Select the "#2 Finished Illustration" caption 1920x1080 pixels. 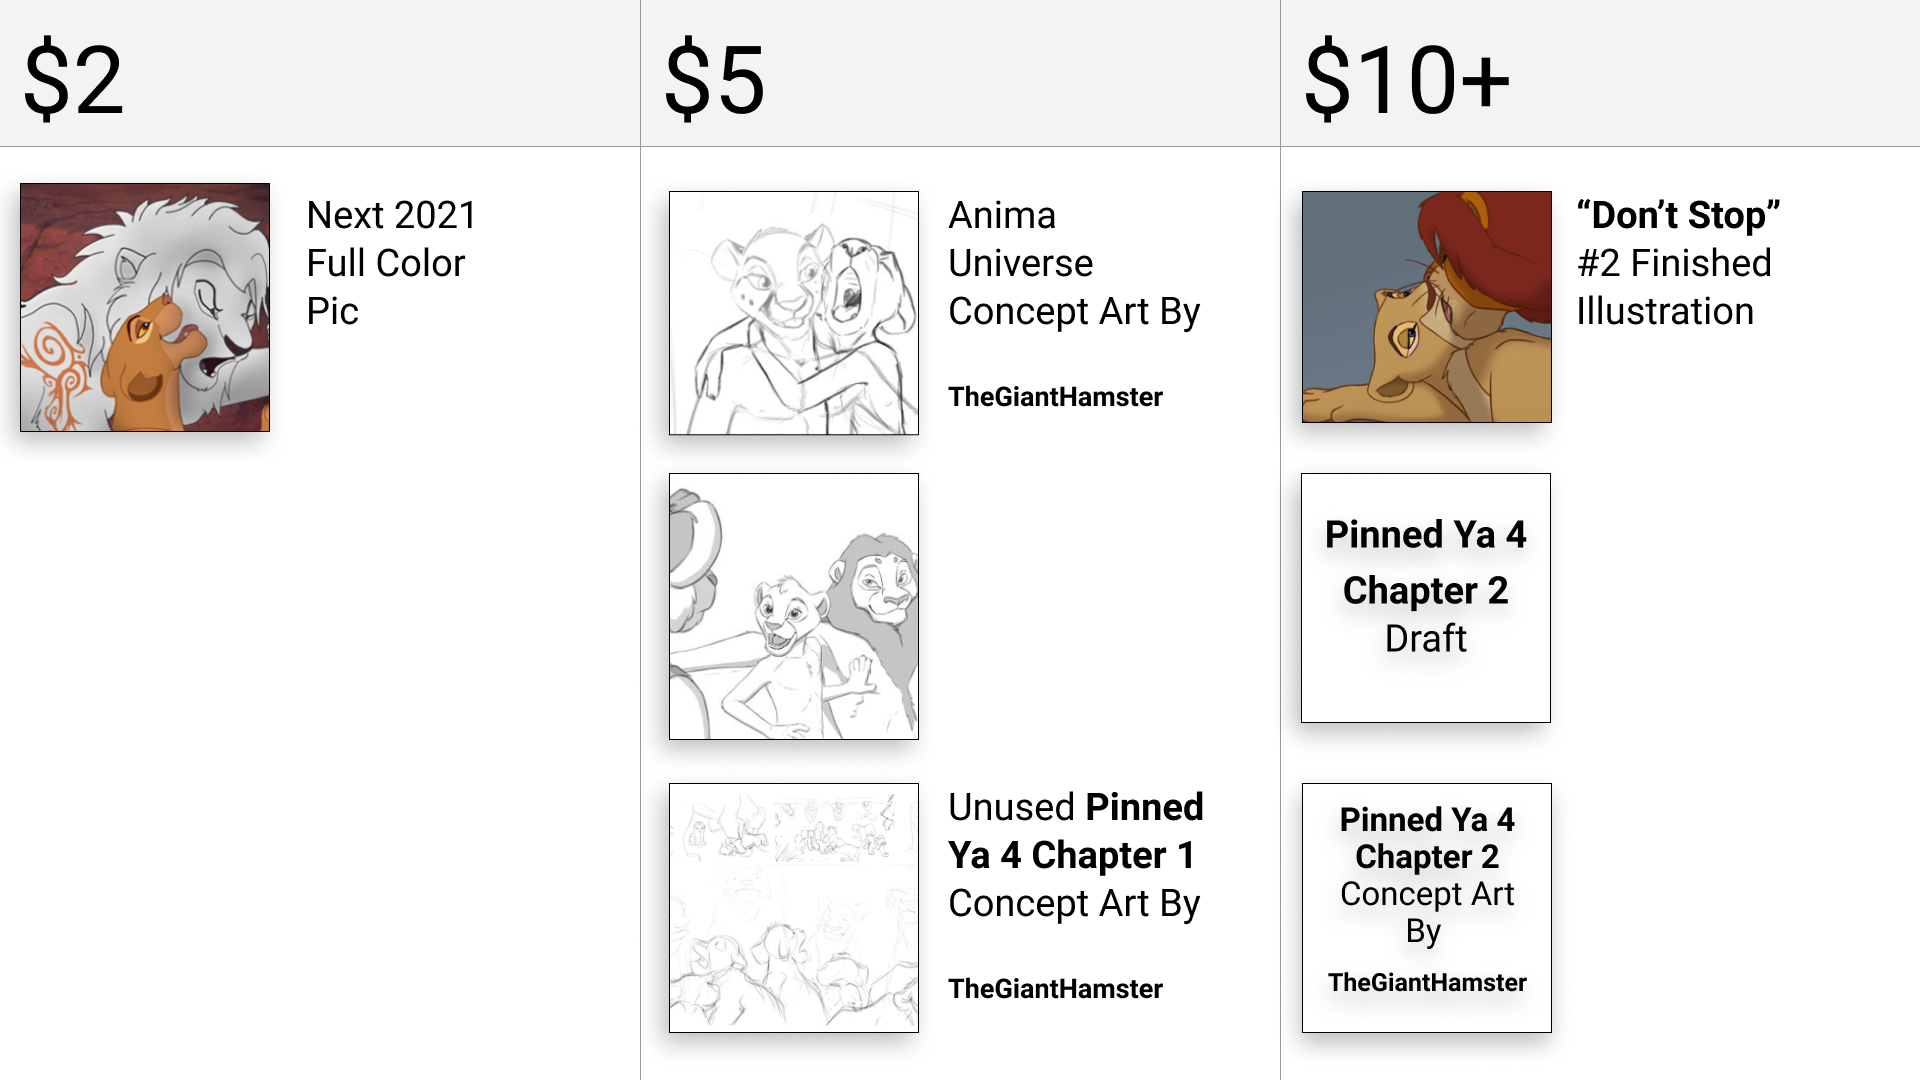(1673, 287)
